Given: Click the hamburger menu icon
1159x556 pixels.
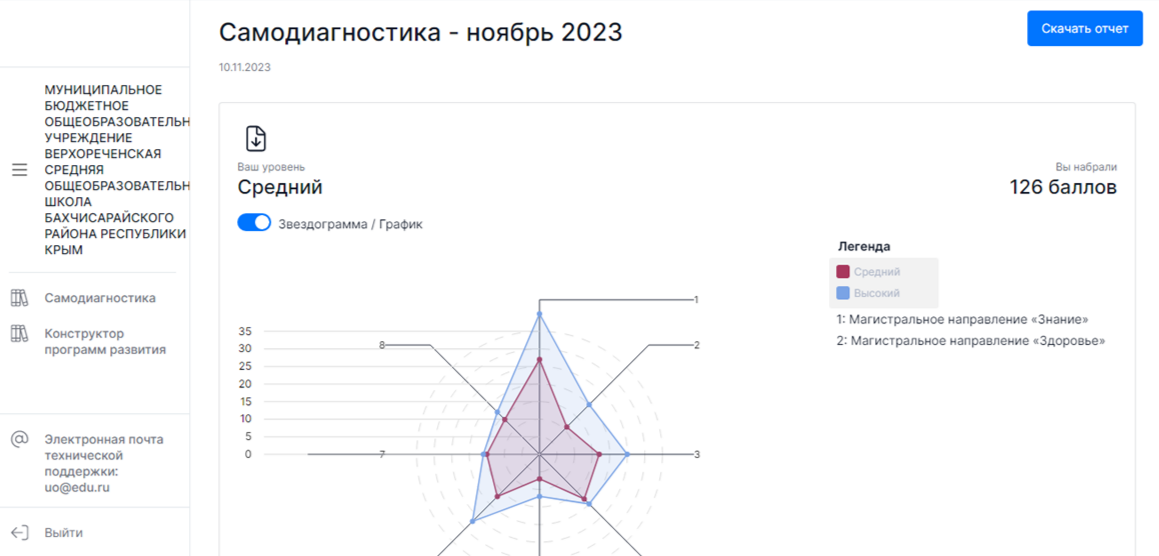Looking at the screenshot, I should [x=19, y=170].
